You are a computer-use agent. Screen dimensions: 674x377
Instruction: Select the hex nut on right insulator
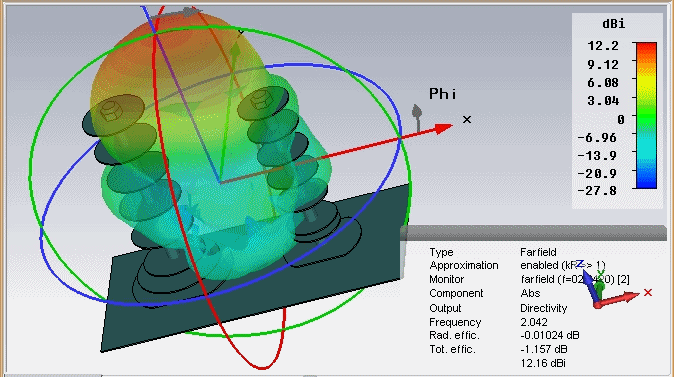260,100
